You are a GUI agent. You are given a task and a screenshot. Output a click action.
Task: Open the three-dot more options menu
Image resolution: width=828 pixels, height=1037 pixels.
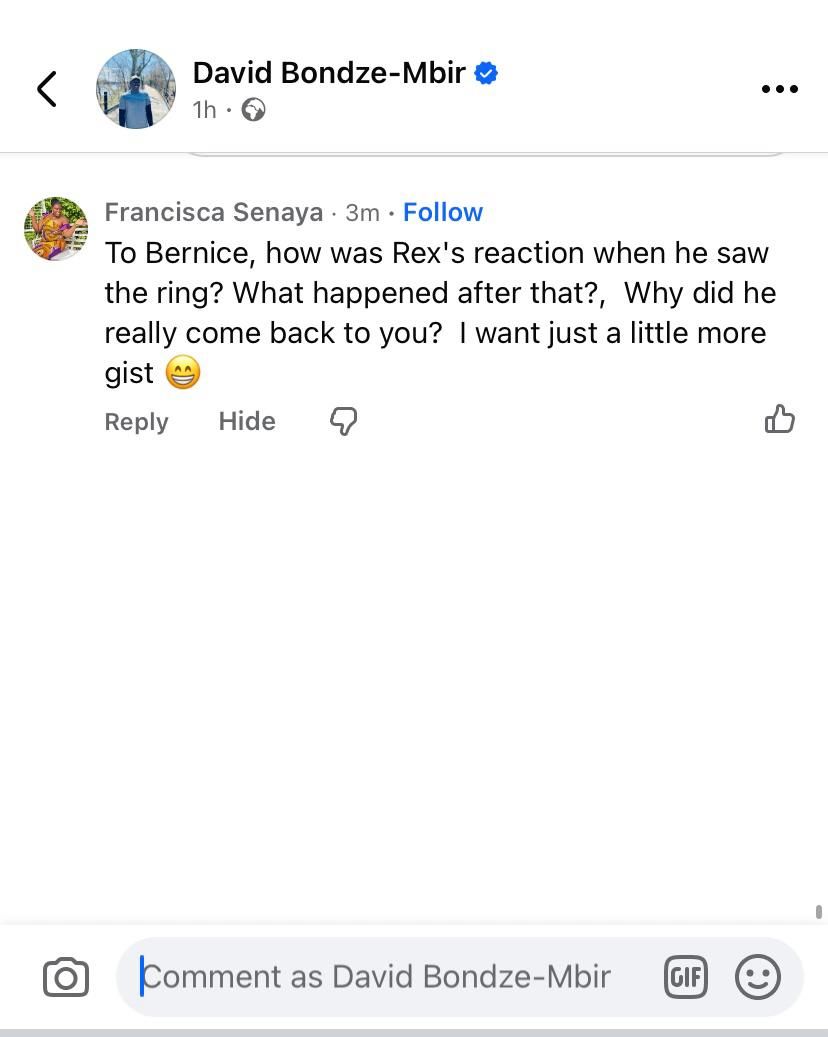779,89
